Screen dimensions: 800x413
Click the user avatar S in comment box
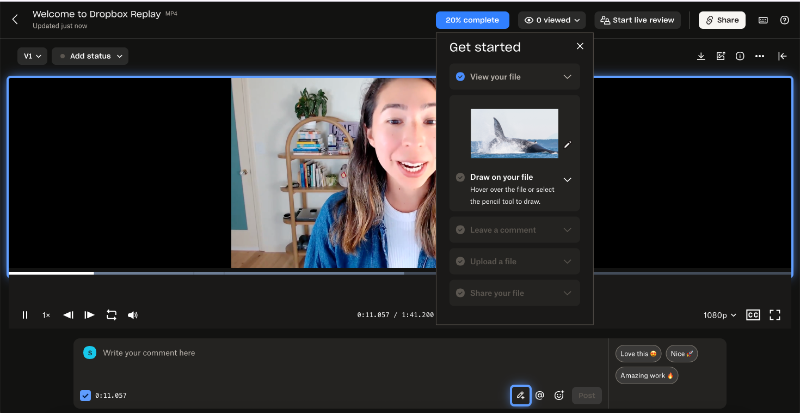[90, 353]
